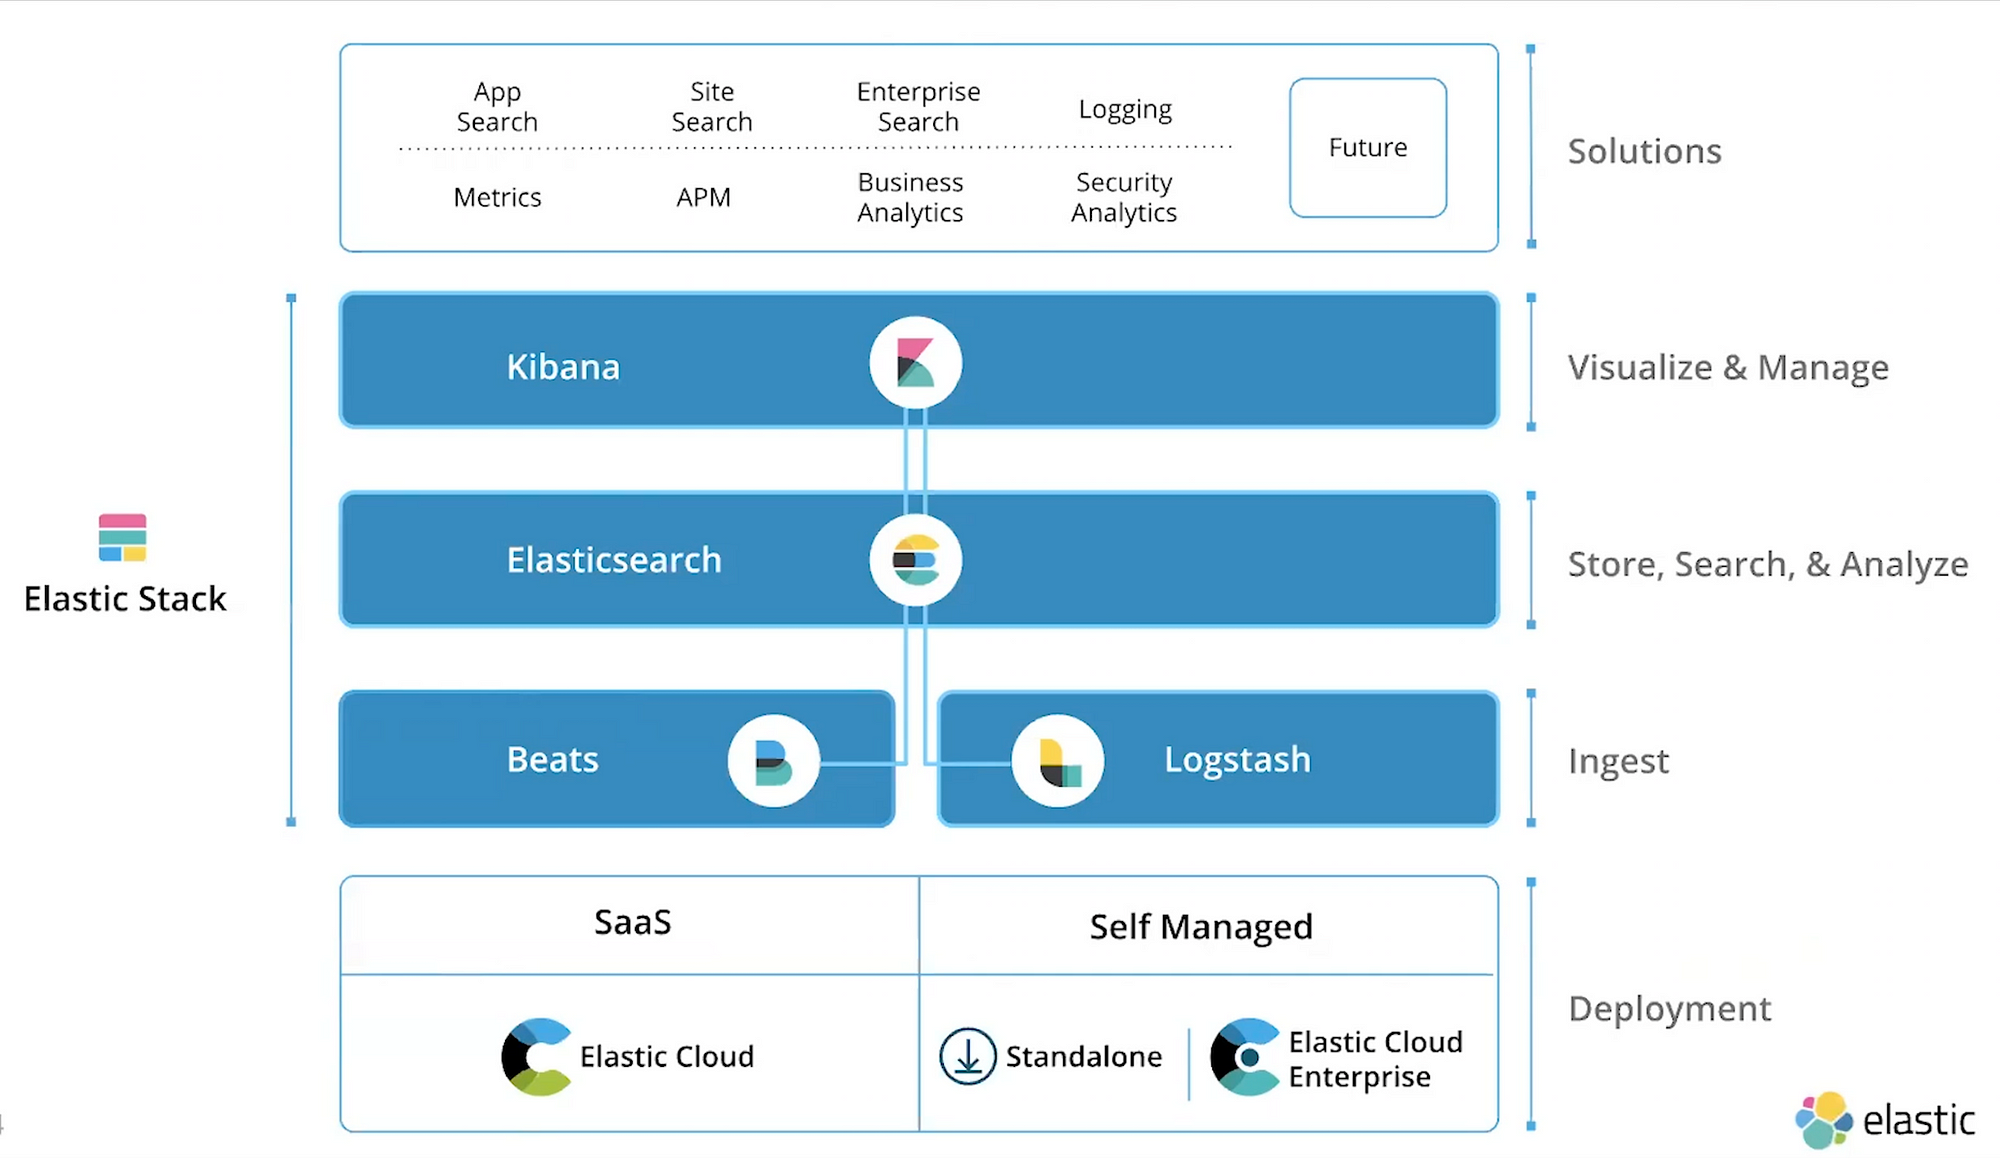Click the Elasticsearch search icon

tap(912, 560)
